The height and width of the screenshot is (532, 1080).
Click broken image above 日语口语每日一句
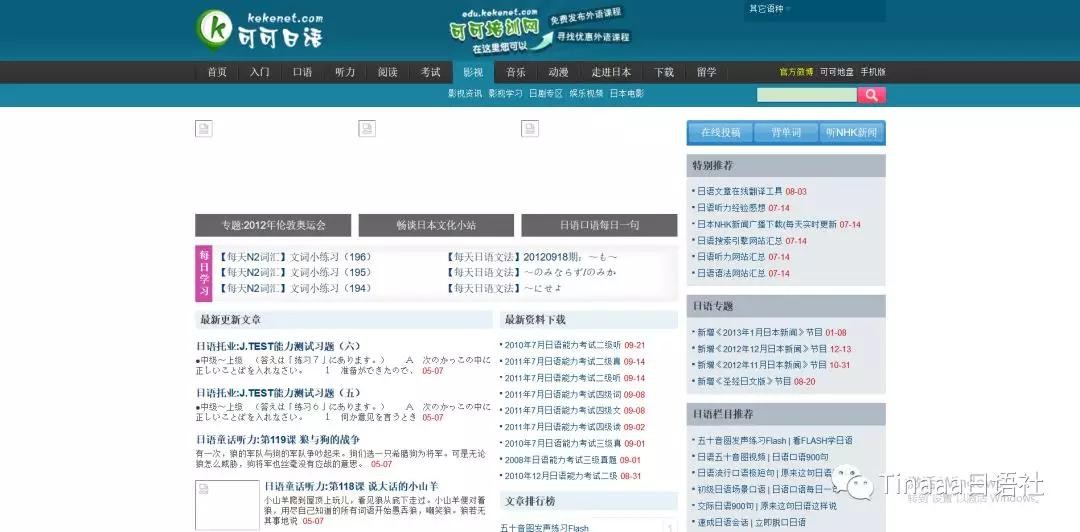(x=529, y=128)
